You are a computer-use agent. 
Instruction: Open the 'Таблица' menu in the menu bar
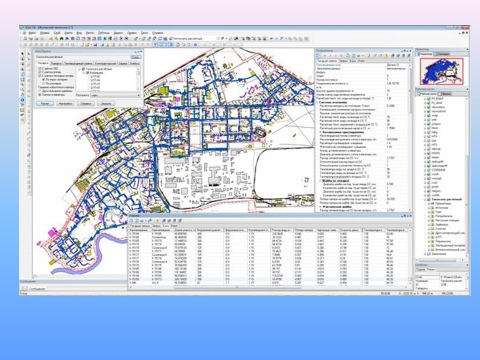coord(104,33)
